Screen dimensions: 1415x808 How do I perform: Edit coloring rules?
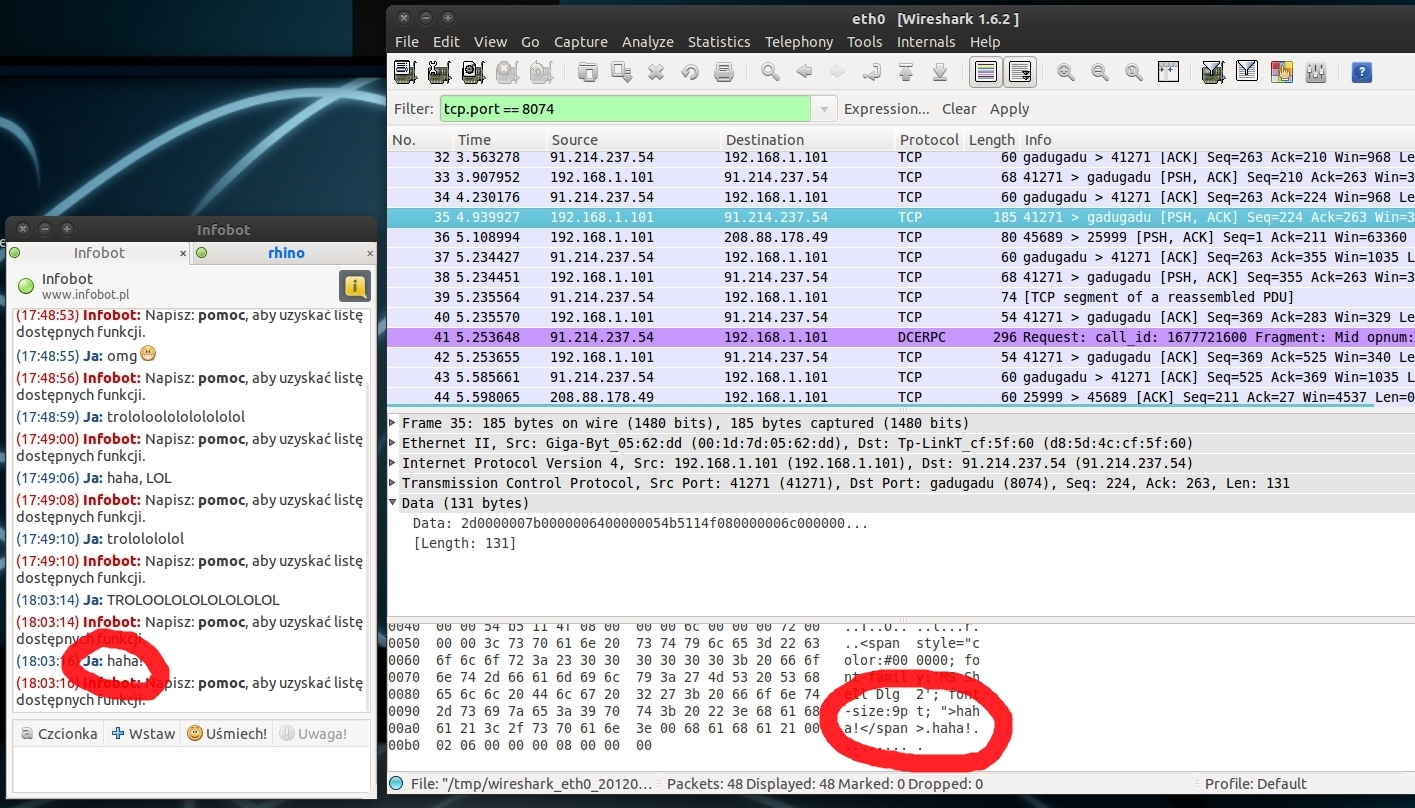click(1281, 72)
